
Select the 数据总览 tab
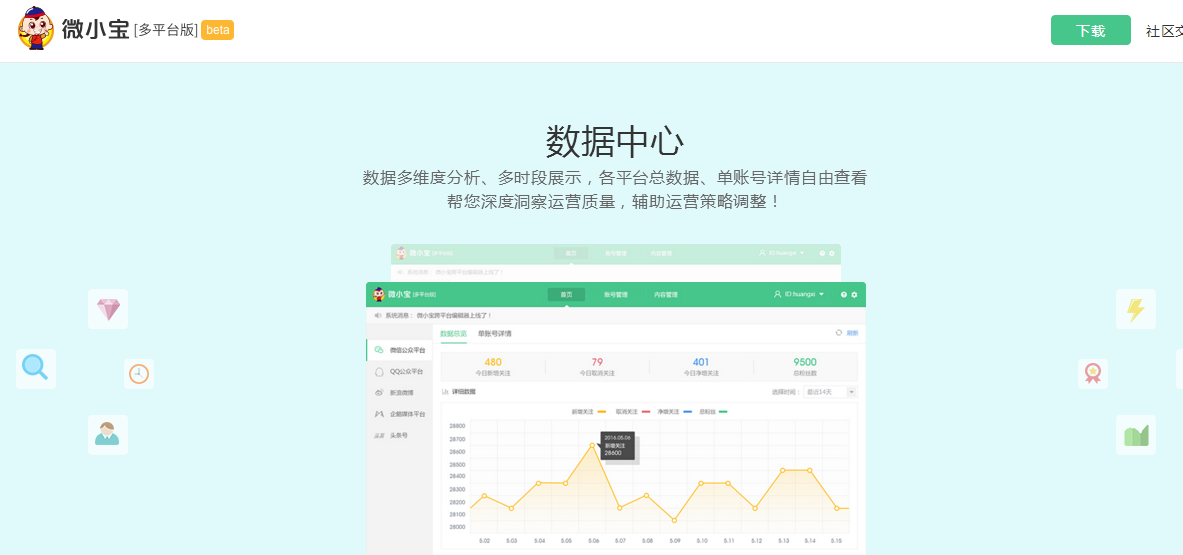453,333
